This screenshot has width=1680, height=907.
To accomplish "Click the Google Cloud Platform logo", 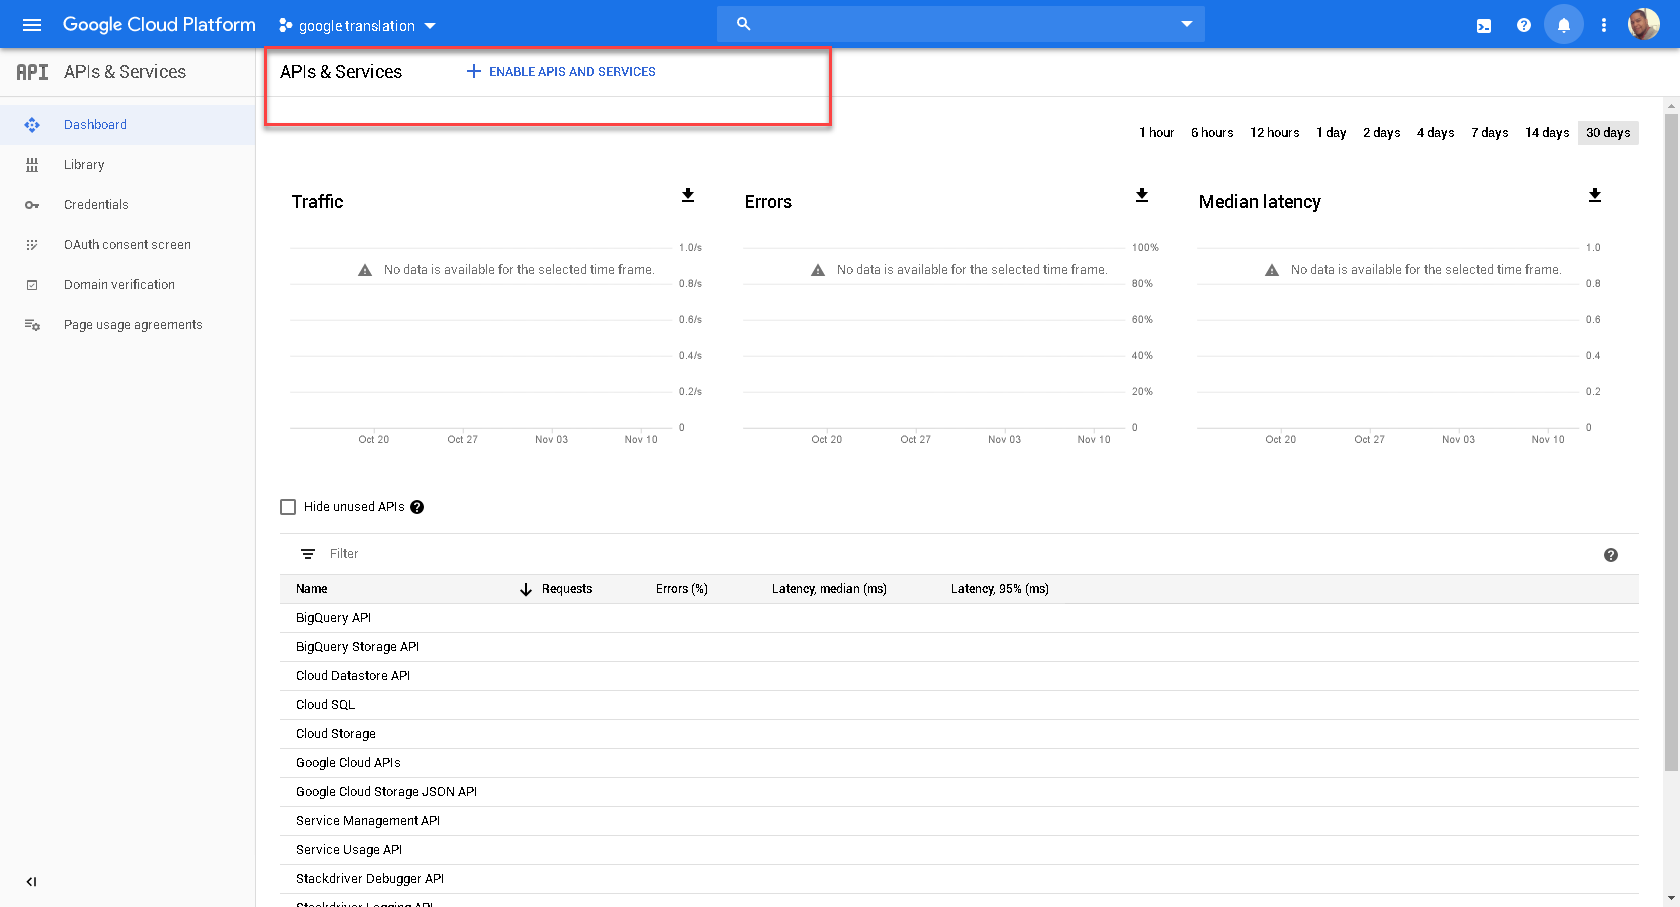I will click(x=159, y=25).
